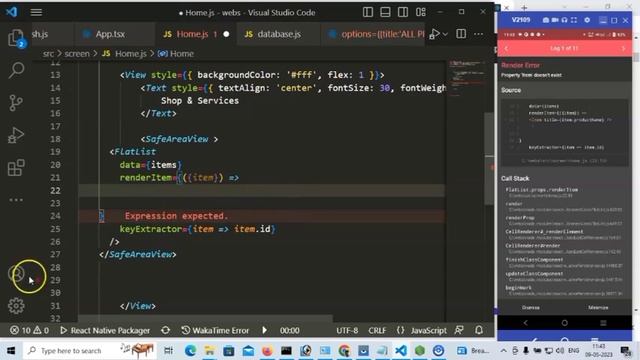Show additional views ellipsis in activity bar

pyautogui.click(x=16, y=200)
